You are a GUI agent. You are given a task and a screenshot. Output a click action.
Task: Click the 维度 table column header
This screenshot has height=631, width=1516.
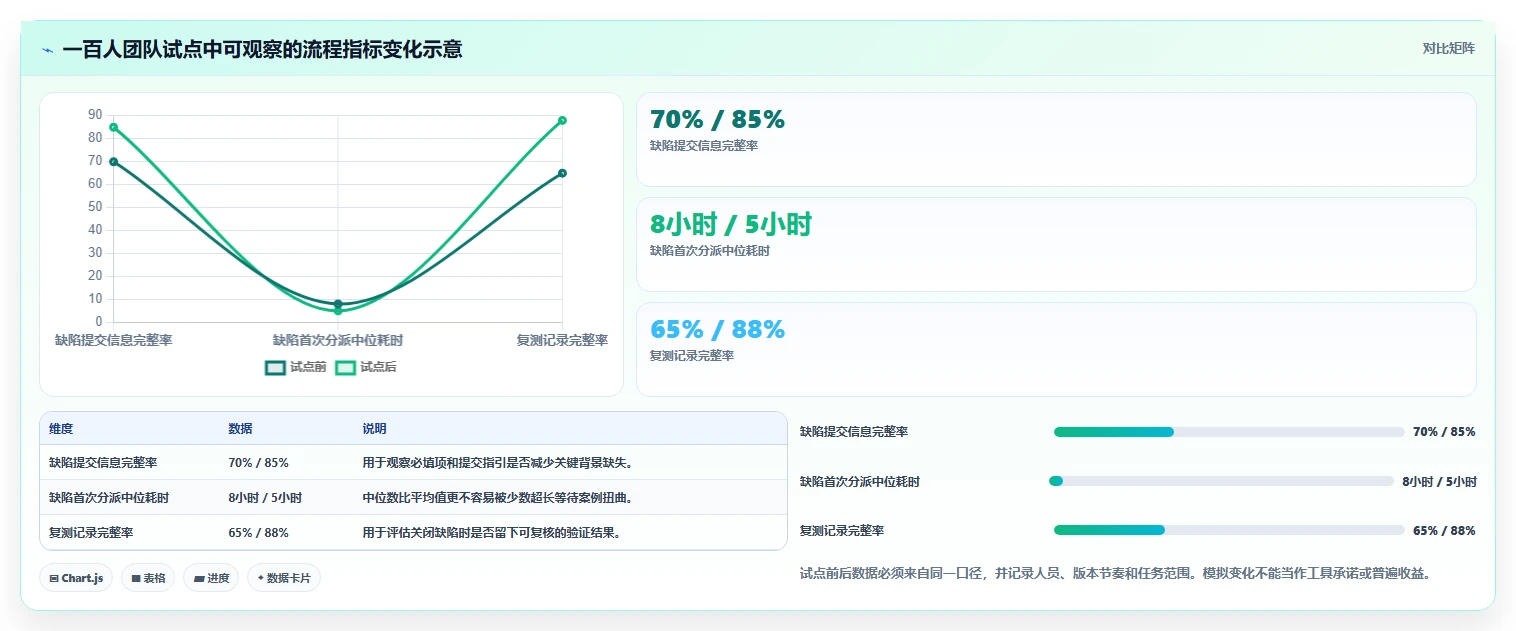pos(61,429)
